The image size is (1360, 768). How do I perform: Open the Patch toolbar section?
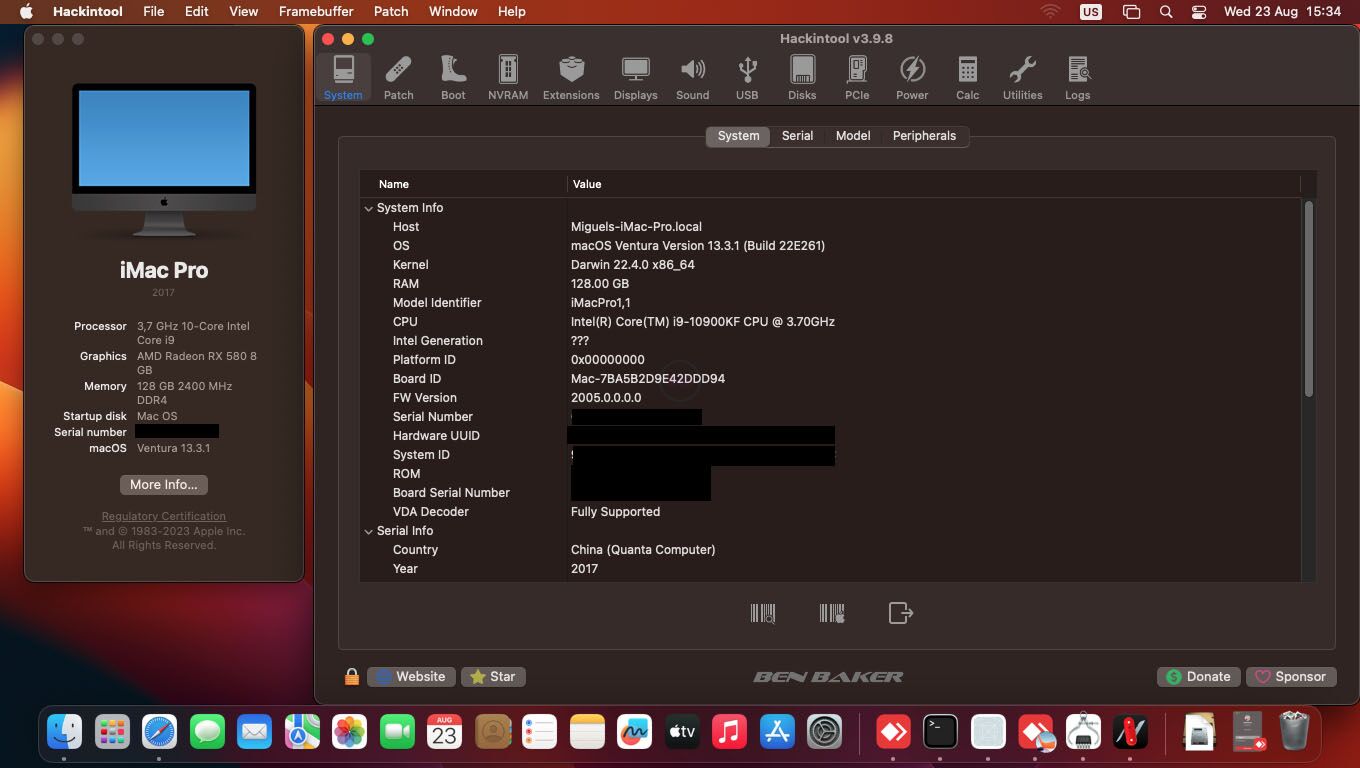398,78
